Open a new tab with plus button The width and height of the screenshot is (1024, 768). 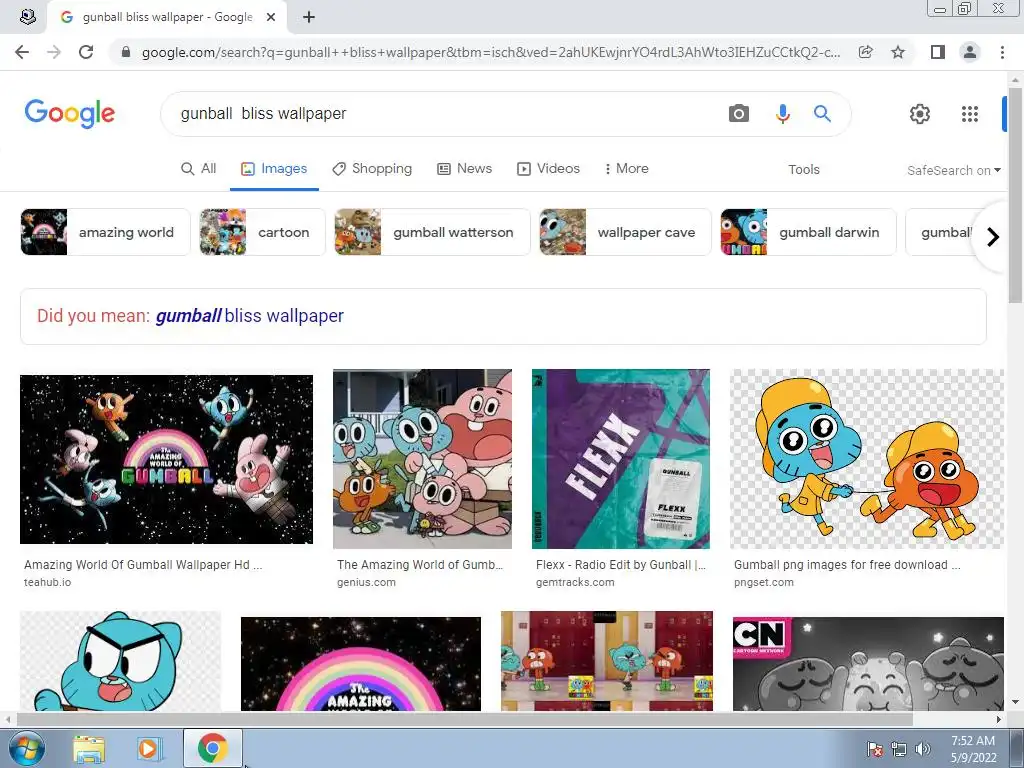(x=309, y=17)
